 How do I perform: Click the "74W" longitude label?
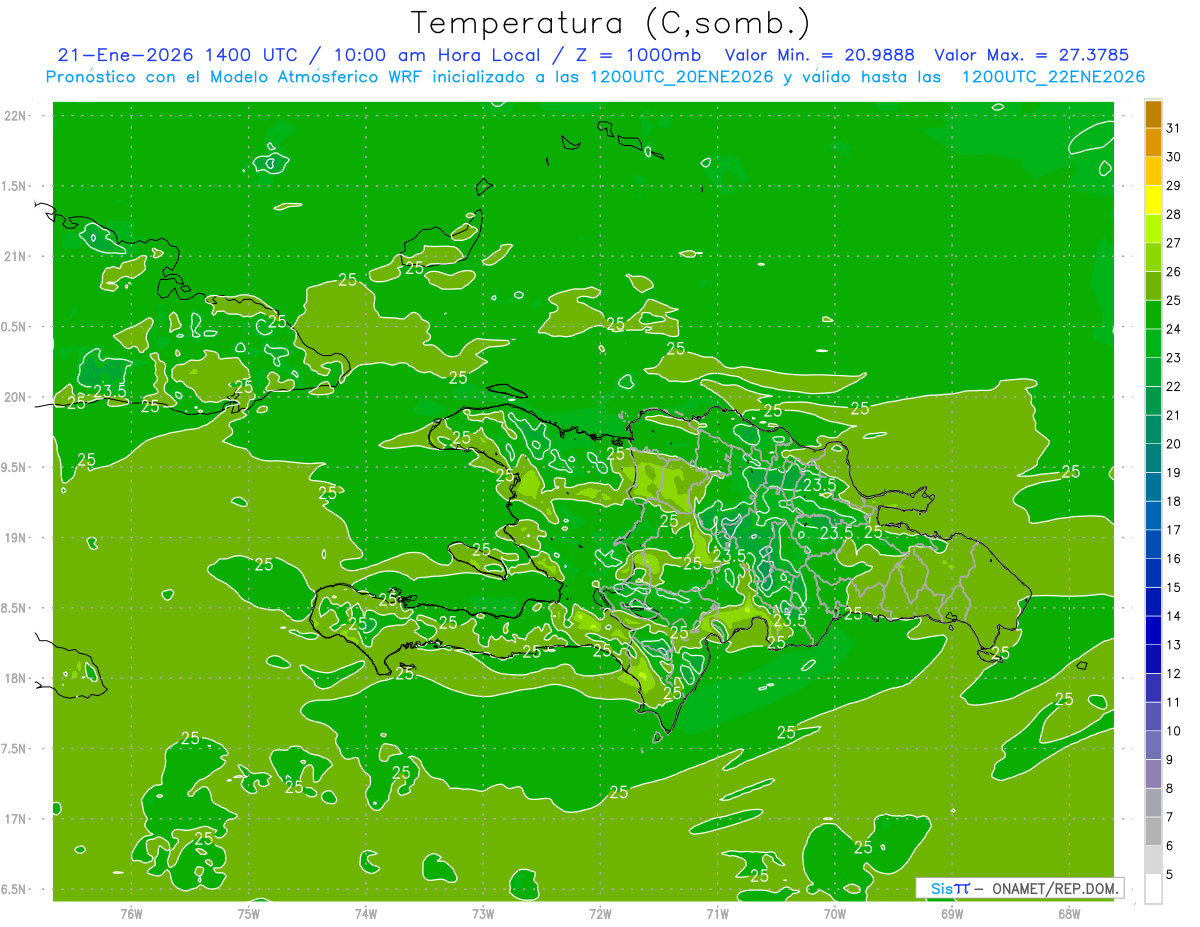click(365, 913)
